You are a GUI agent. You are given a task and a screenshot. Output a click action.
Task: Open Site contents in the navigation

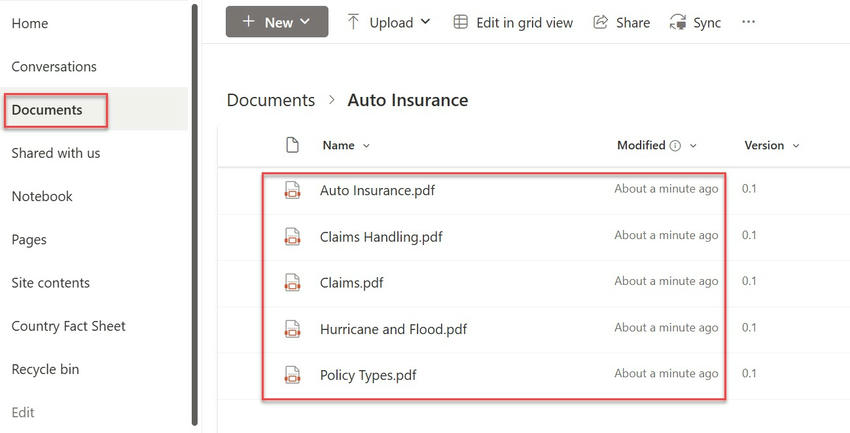(x=50, y=283)
